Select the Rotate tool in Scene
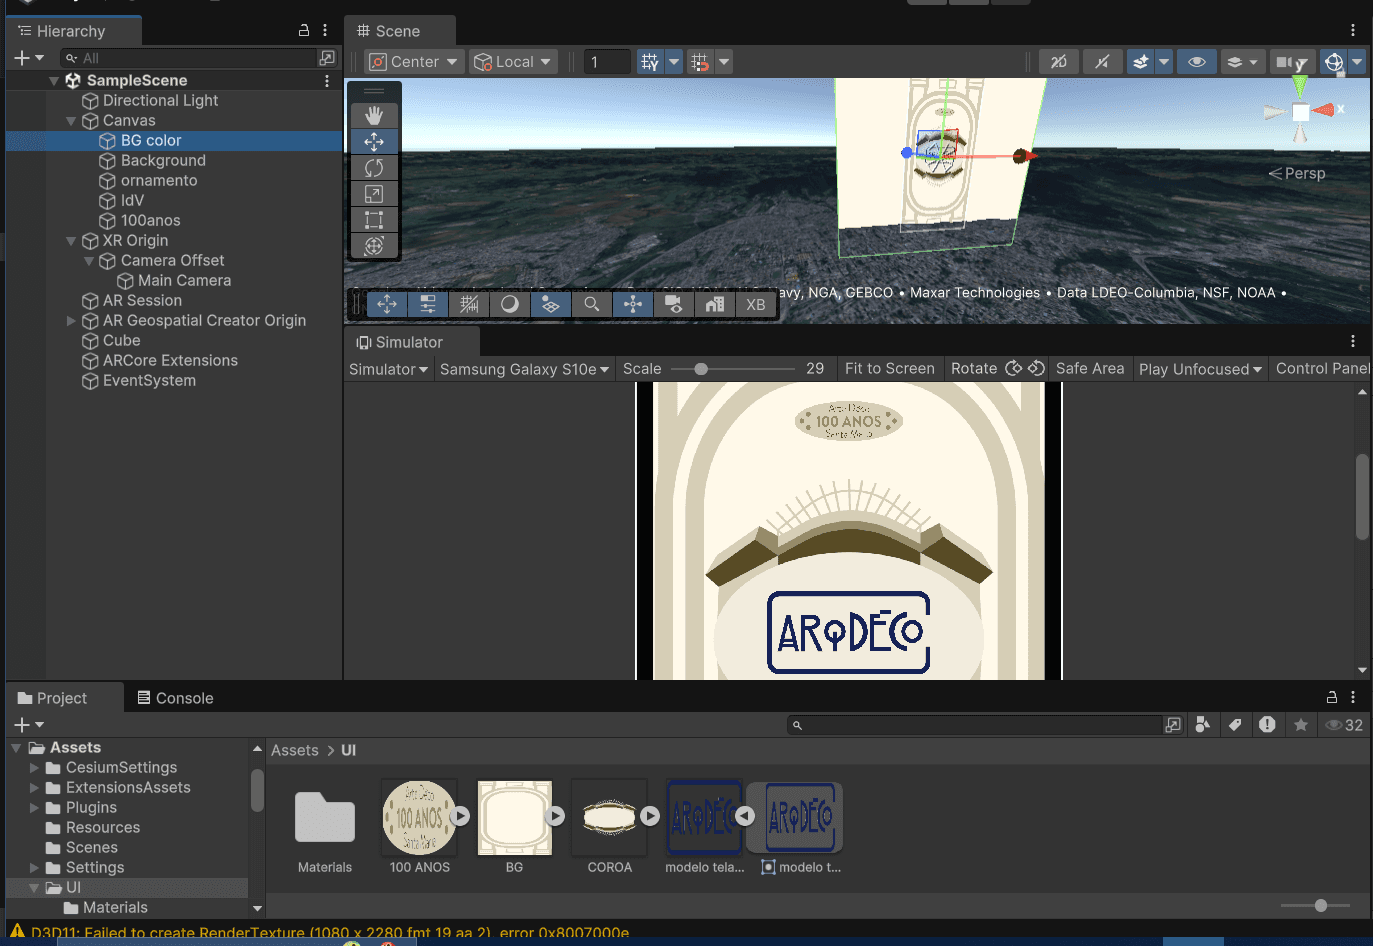The height and width of the screenshot is (946, 1373). click(374, 168)
